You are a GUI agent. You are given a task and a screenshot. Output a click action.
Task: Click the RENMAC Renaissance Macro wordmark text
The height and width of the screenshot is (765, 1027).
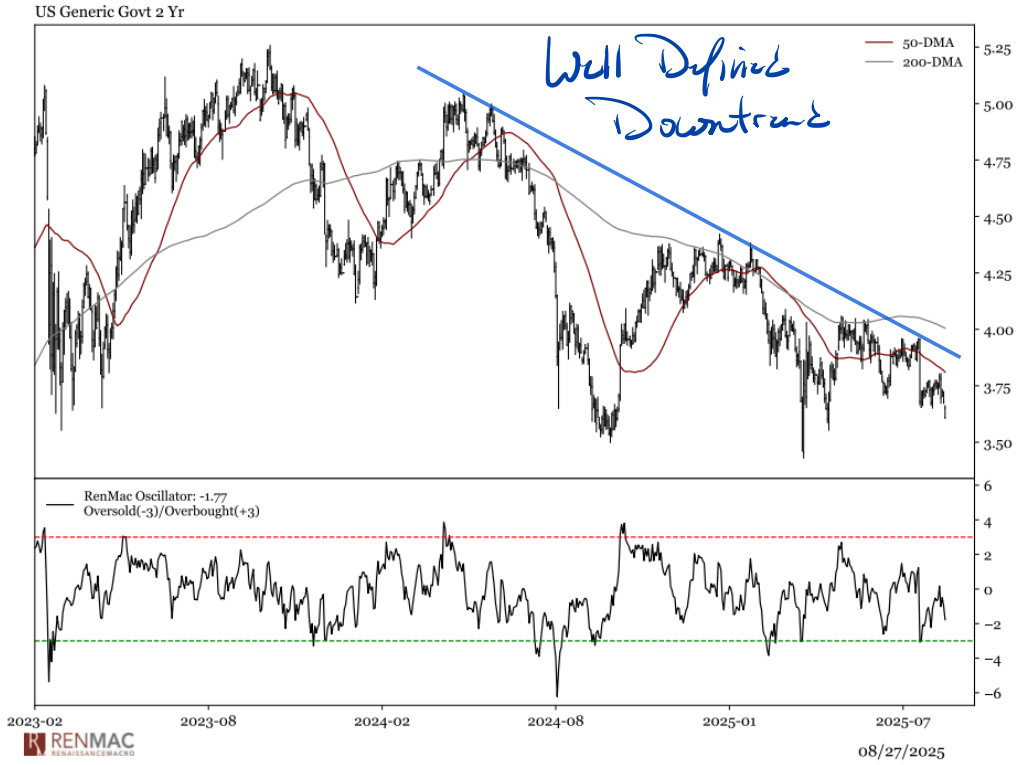[92, 744]
